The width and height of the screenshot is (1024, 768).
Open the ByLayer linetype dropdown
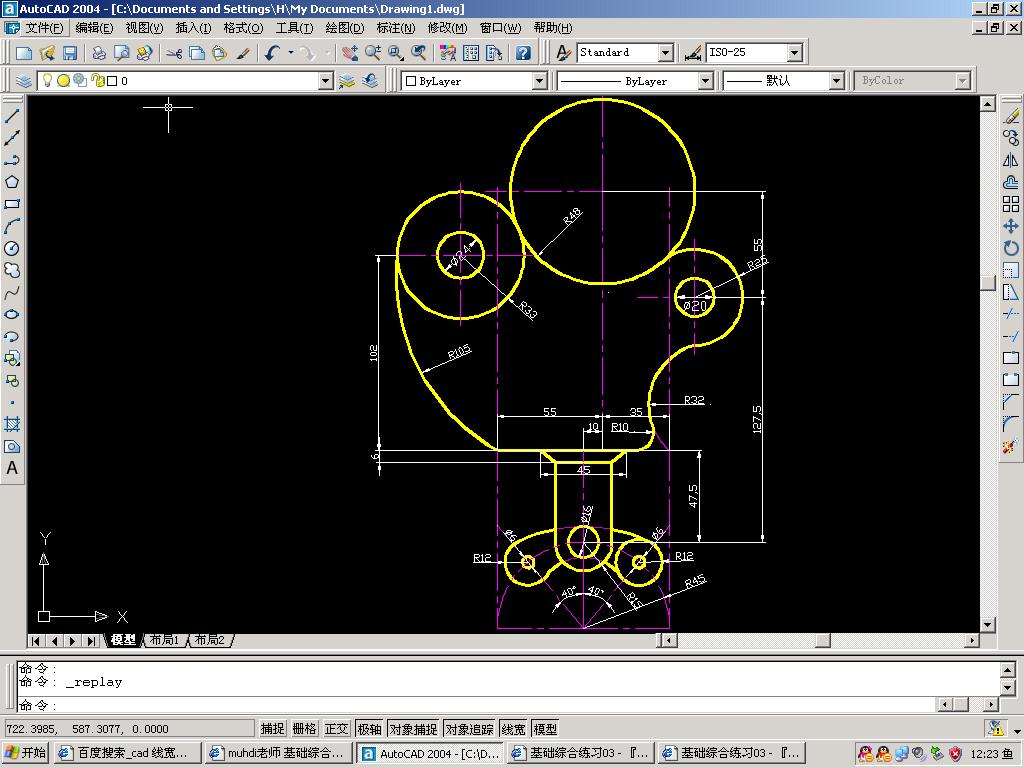pos(705,81)
